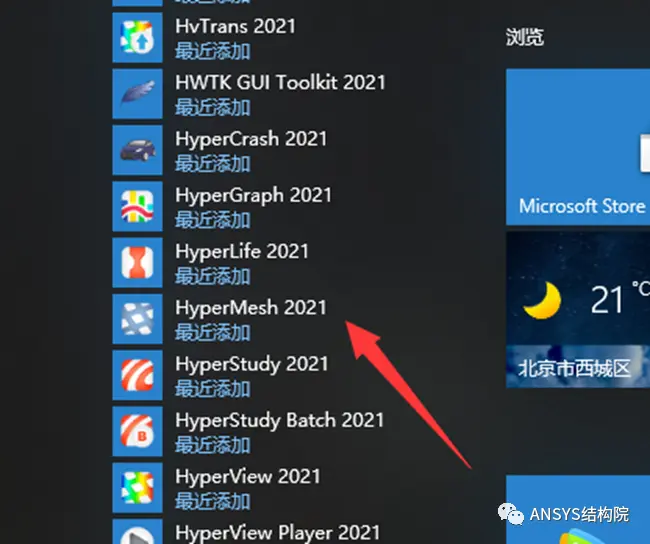The width and height of the screenshot is (650, 544).
Task: Select HyperStudy Batch 2021 entry text
Action: pos(280,421)
